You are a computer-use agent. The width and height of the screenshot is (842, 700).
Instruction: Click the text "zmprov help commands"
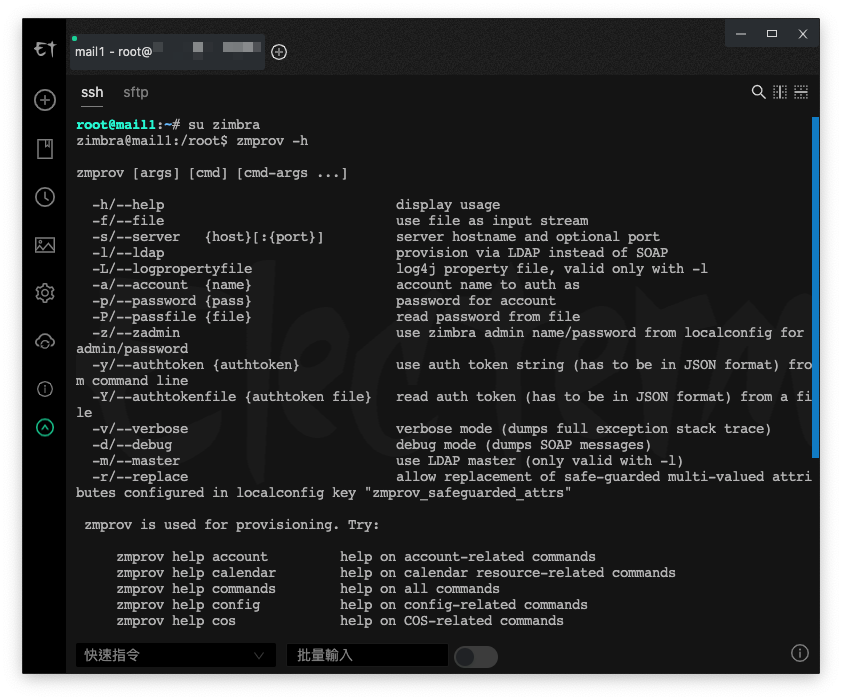click(x=196, y=589)
